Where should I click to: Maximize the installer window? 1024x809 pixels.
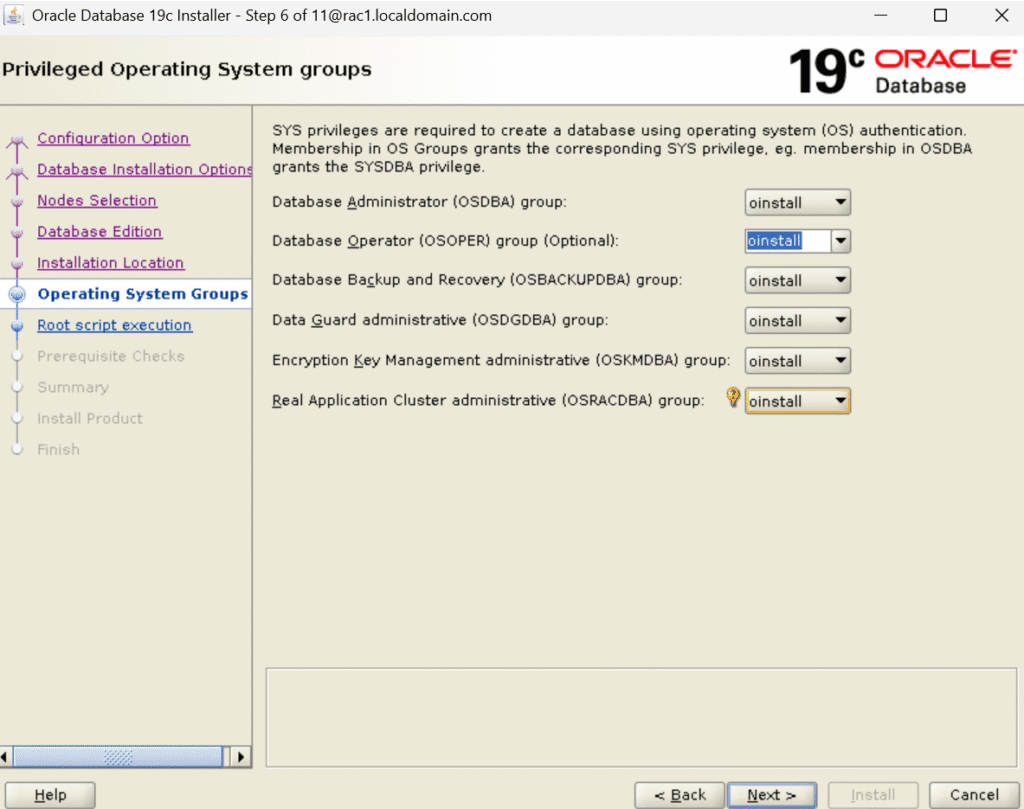click(940, 16)
